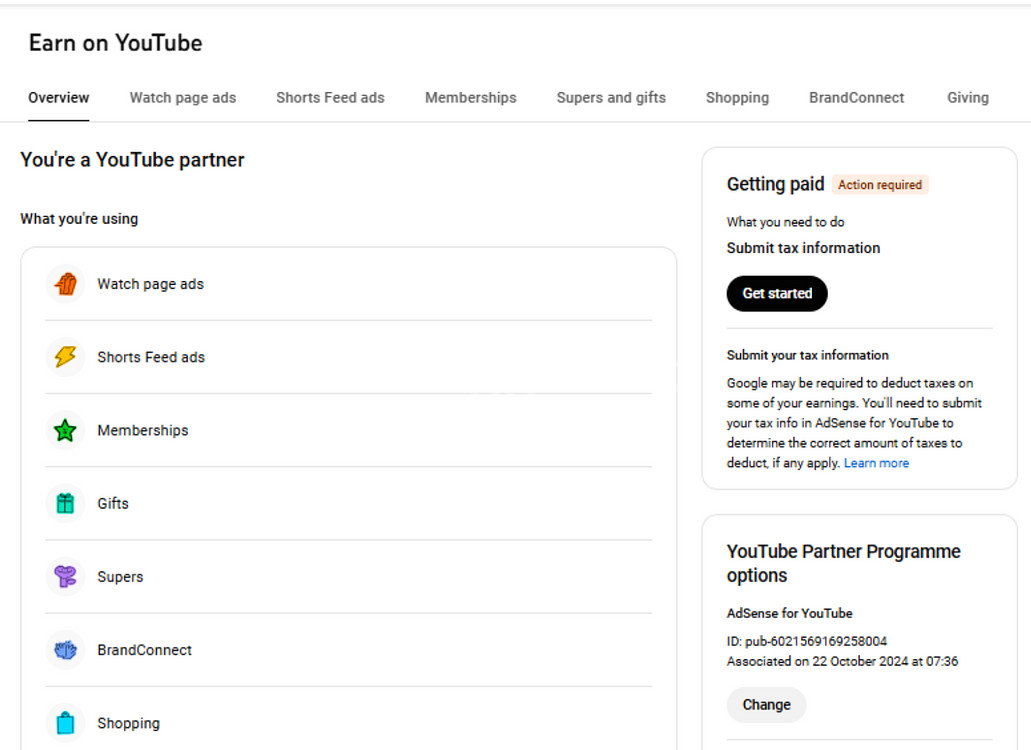Click the What you need to do label
This screenshot has height=750, width=1031.
click(786, 222)
